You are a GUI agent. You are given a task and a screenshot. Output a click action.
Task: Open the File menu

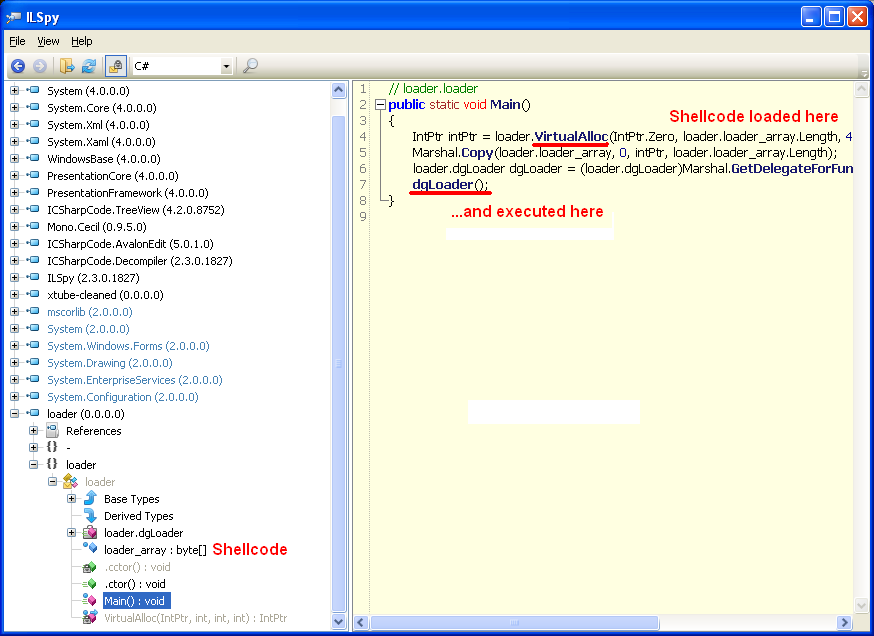coord(17,41)
